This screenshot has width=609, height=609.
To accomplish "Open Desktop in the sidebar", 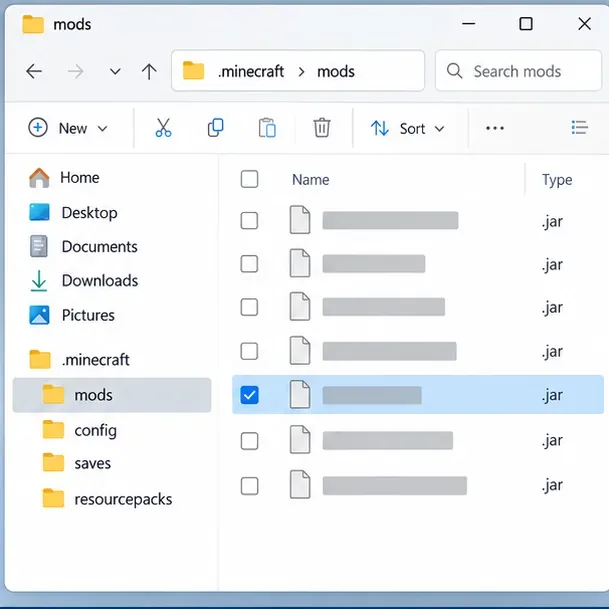I will (73, 213).
